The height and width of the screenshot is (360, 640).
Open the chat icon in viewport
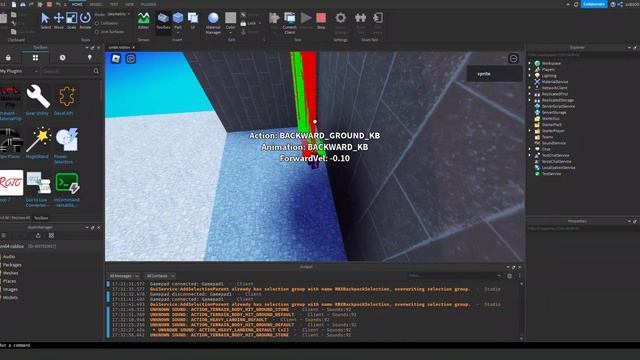pyautogui.click(x=131, y=59)
